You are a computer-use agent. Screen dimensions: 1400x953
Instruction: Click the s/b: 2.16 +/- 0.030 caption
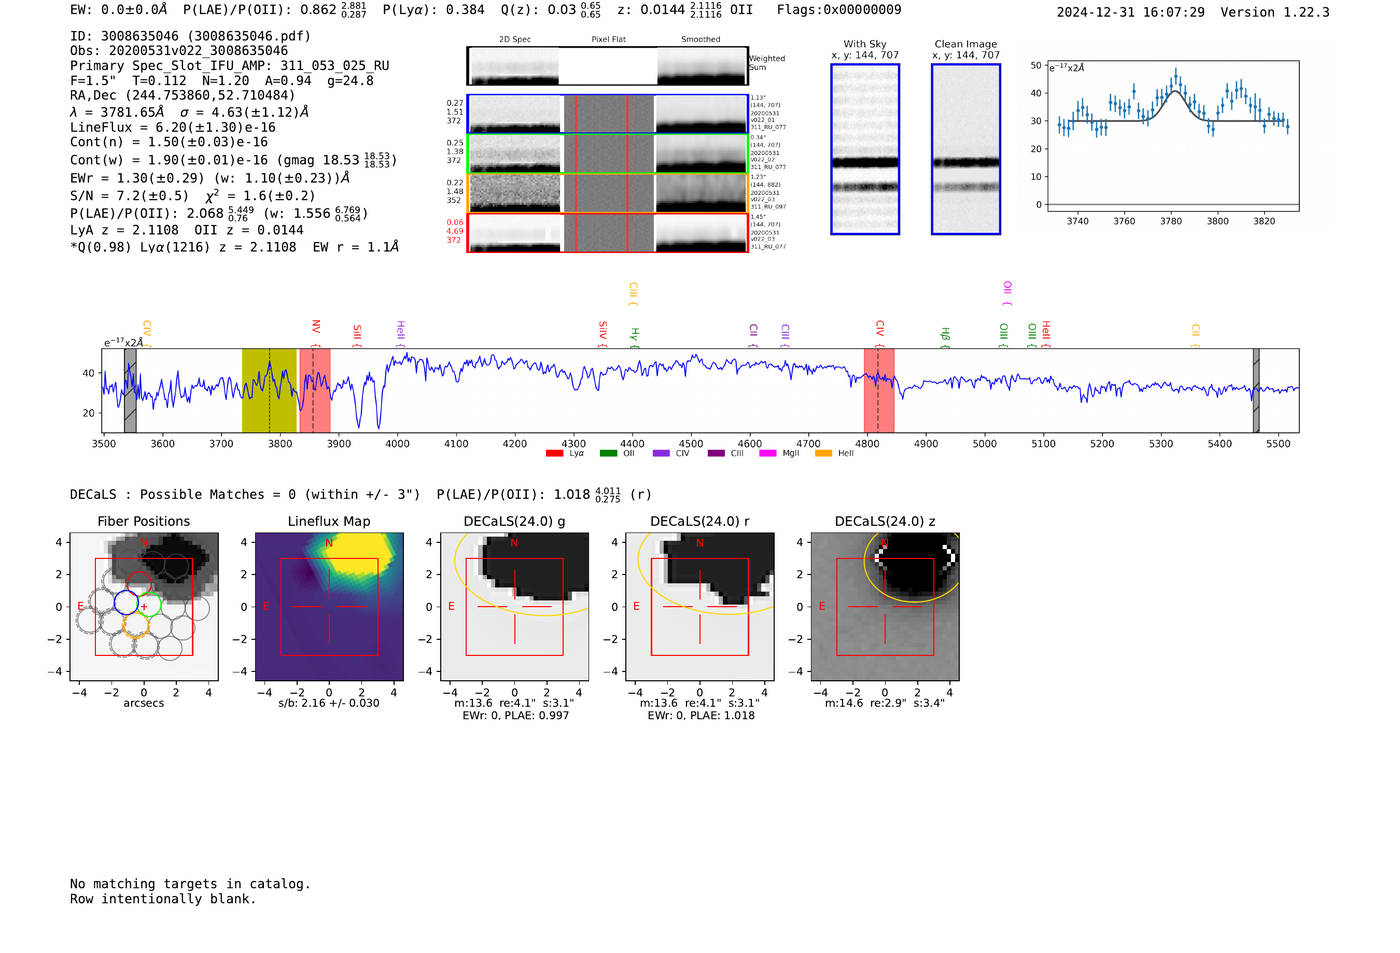click(329, 703)
